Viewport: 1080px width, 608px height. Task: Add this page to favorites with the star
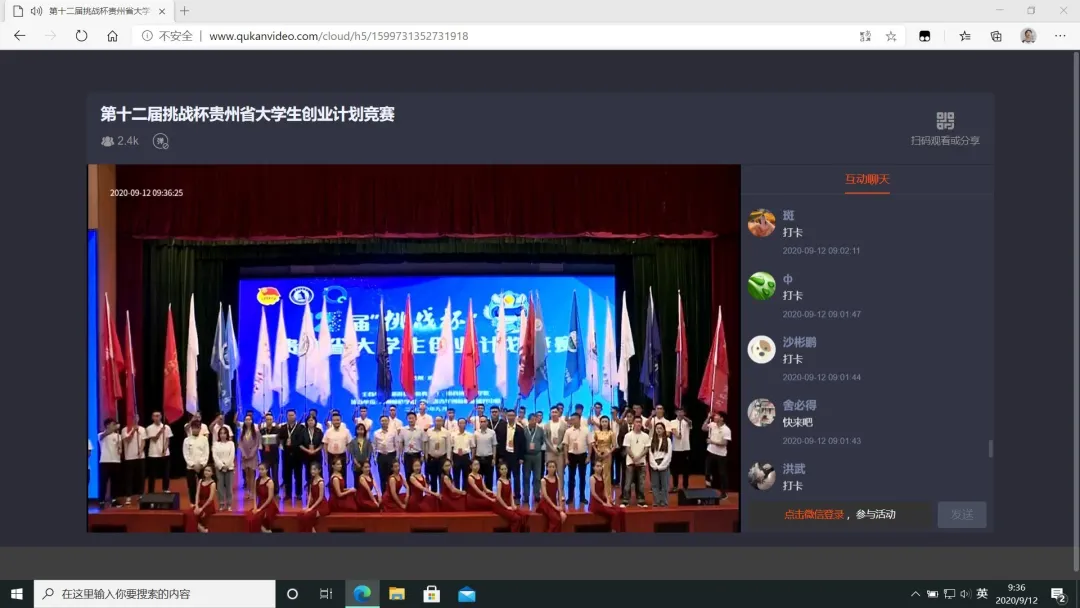891,36
